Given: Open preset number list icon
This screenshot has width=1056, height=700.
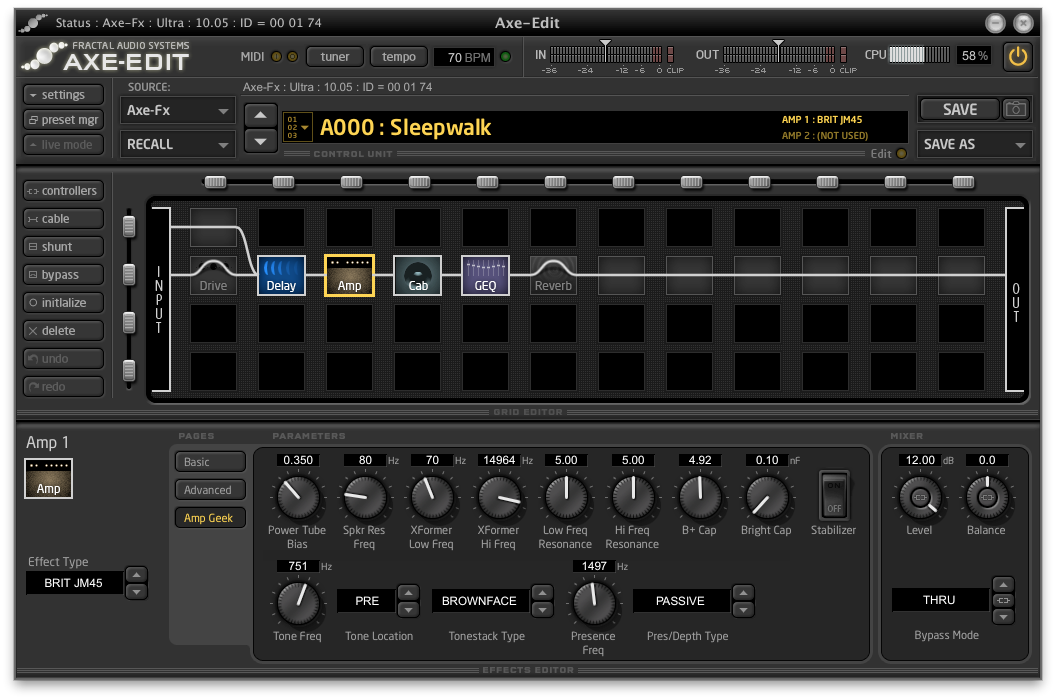Looking at the screenshot, I should coord(297,127).
